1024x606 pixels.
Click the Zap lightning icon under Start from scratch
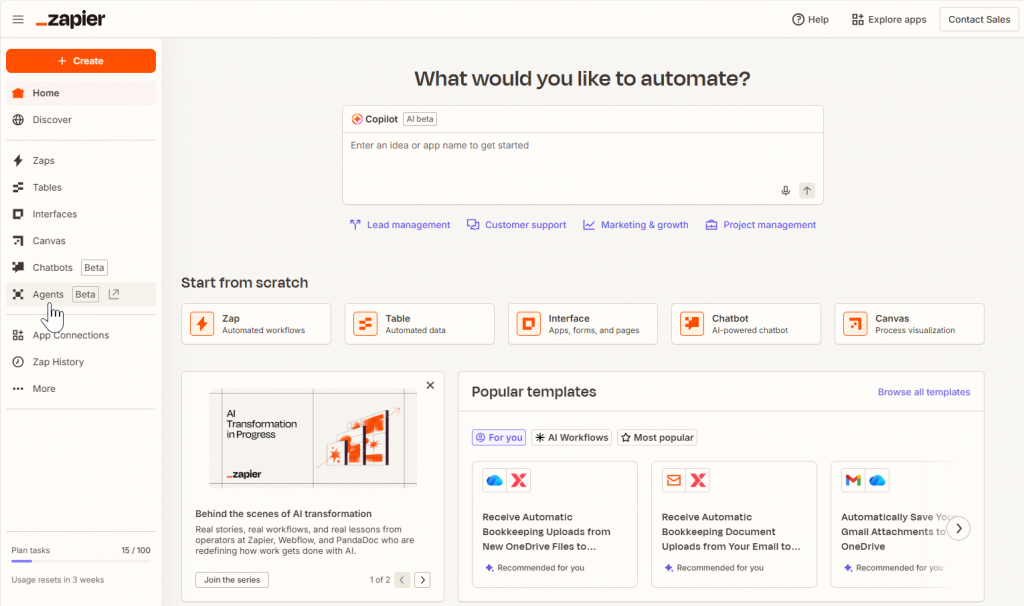[203, 324]
